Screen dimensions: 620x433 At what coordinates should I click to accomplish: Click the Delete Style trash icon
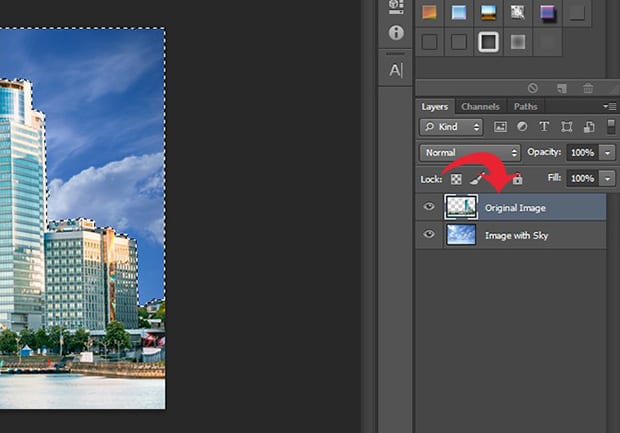(x=588, y=88)
